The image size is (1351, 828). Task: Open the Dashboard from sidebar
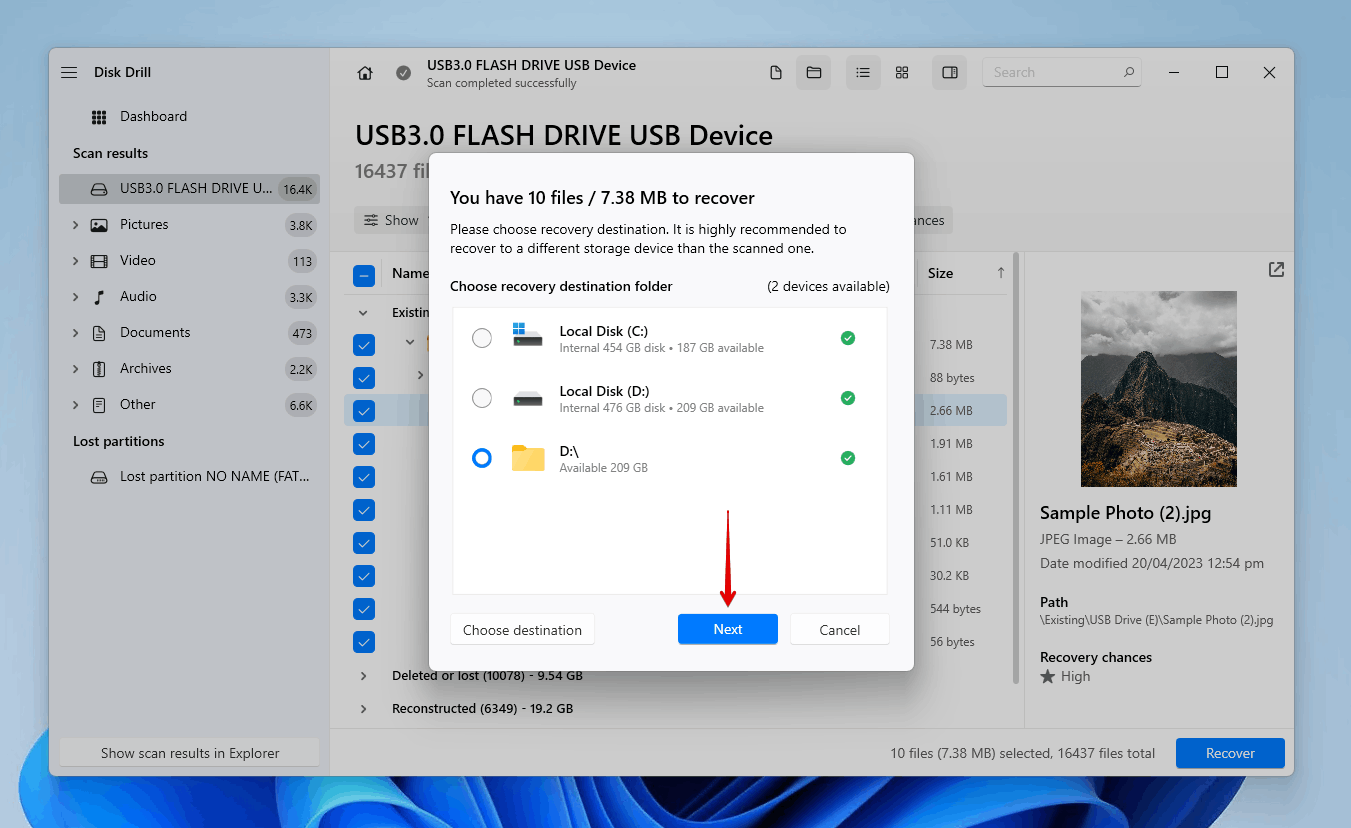153,117
